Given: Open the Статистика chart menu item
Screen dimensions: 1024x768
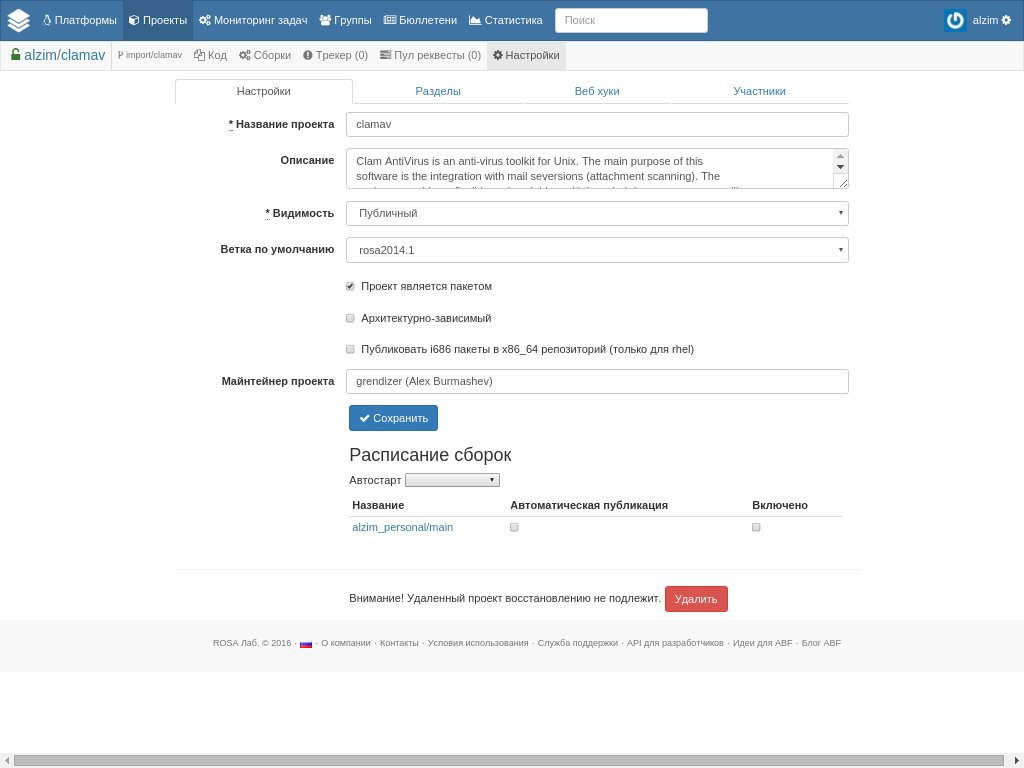Looking at the screenshot, I should [505, 20].
